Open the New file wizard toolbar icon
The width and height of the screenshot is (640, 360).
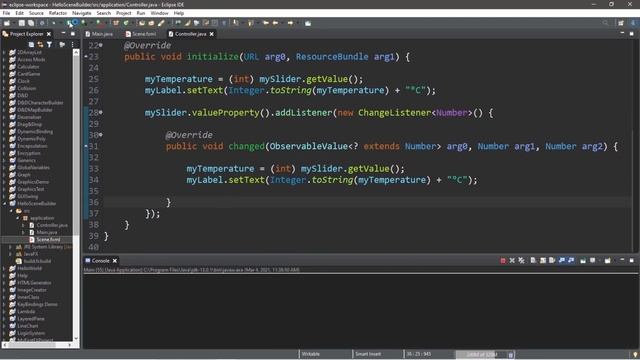click(x=7, y=23)
